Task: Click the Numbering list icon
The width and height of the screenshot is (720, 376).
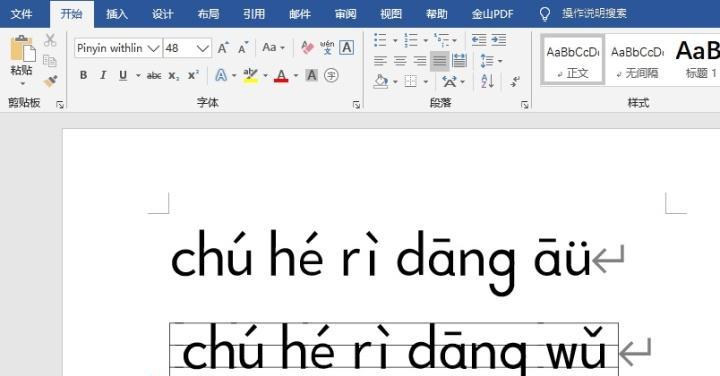Action: [411, 40]
